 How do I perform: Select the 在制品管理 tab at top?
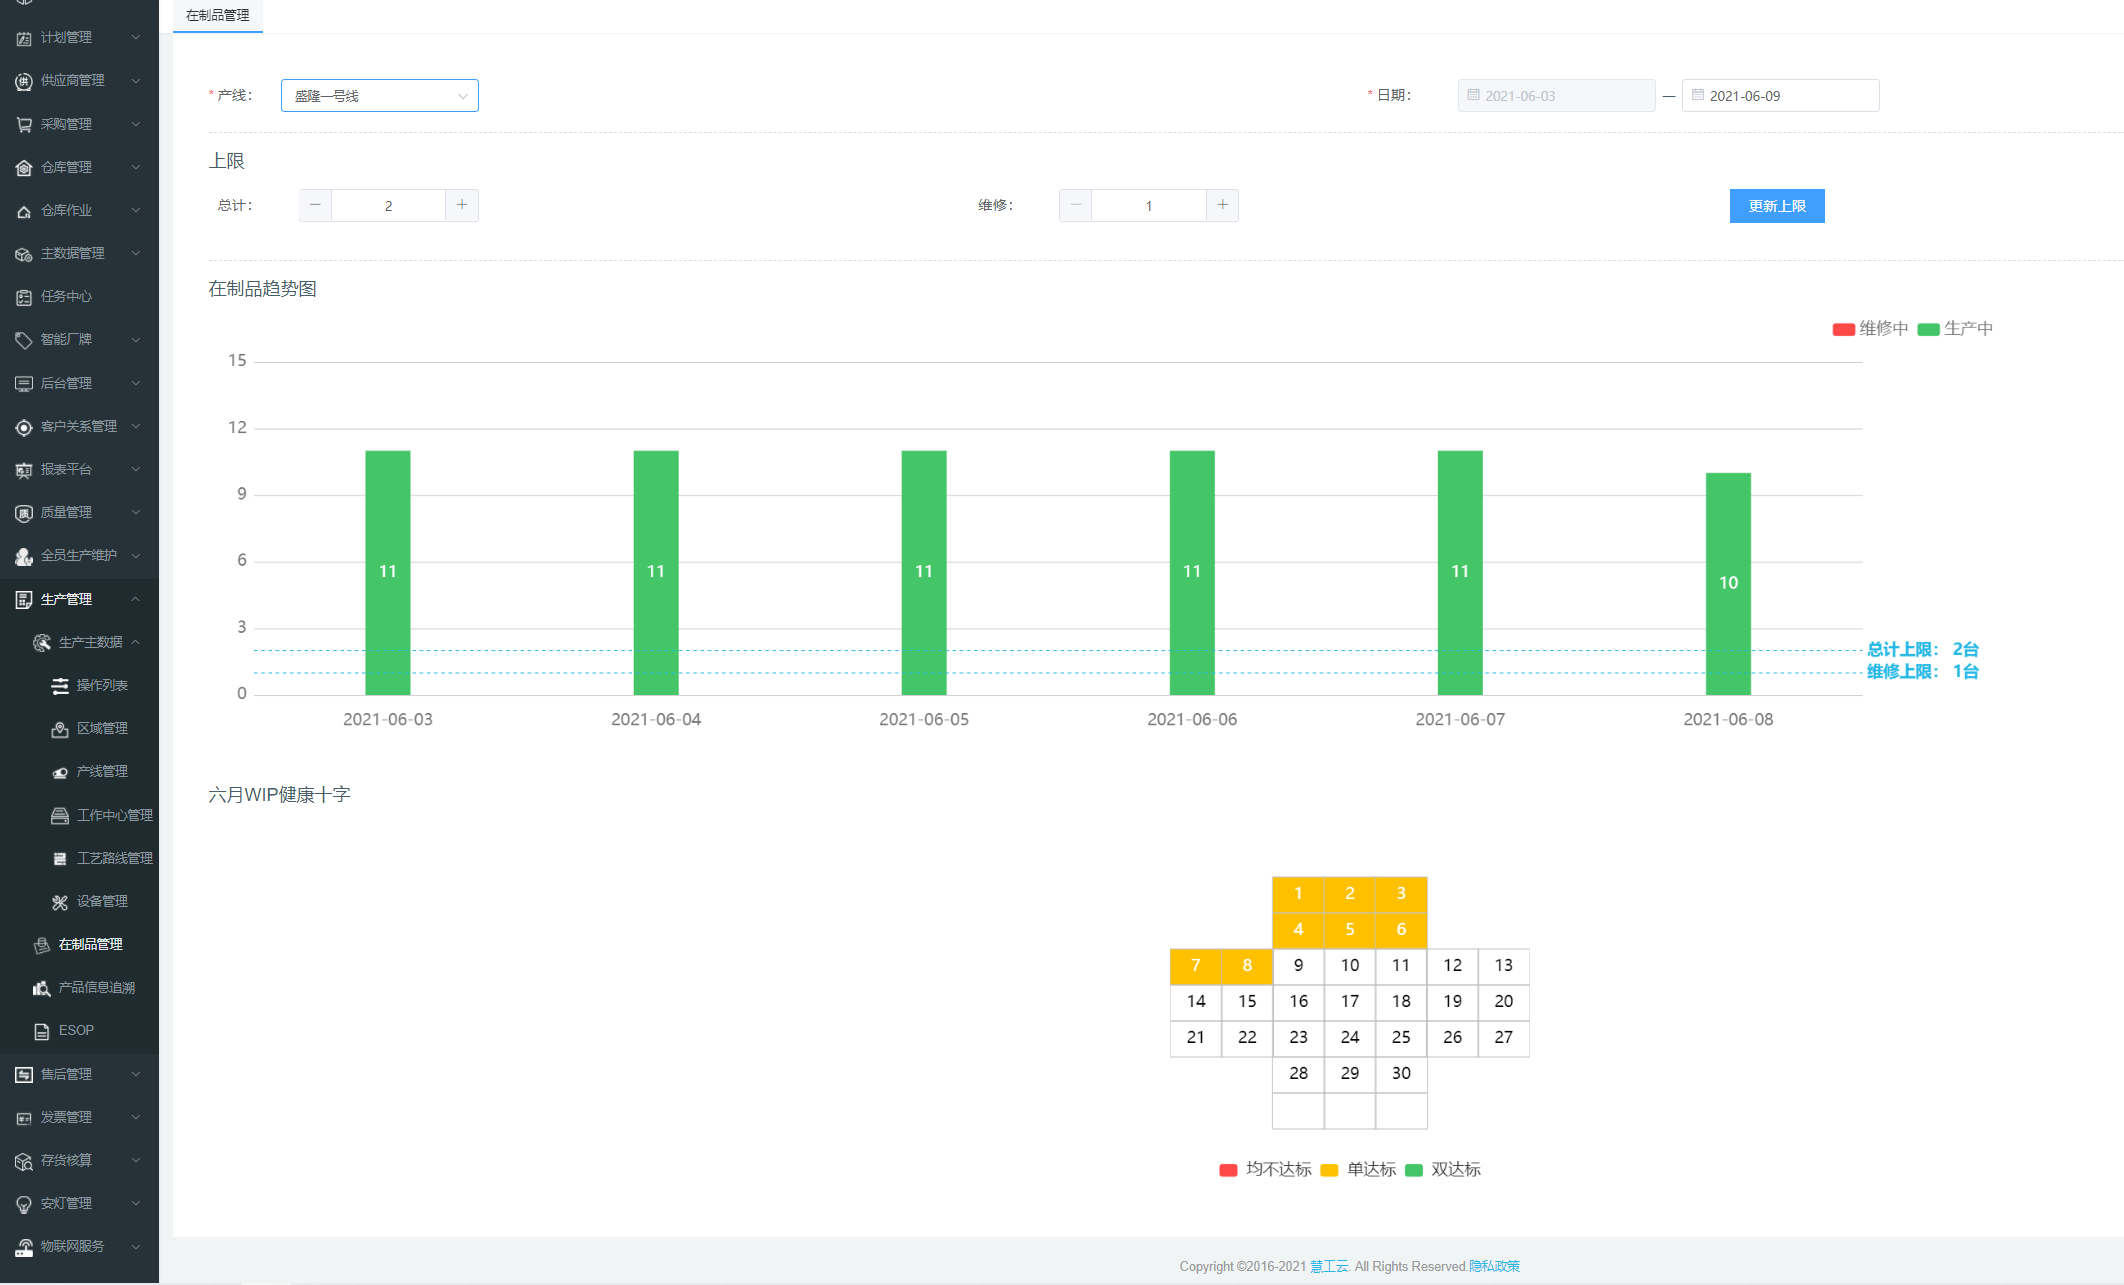(x=217, y=15)
